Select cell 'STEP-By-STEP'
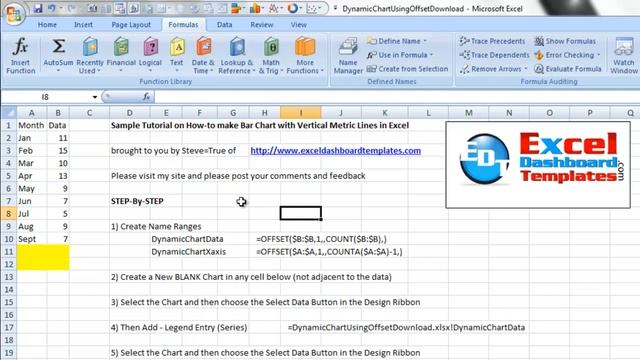 (137, 201)
